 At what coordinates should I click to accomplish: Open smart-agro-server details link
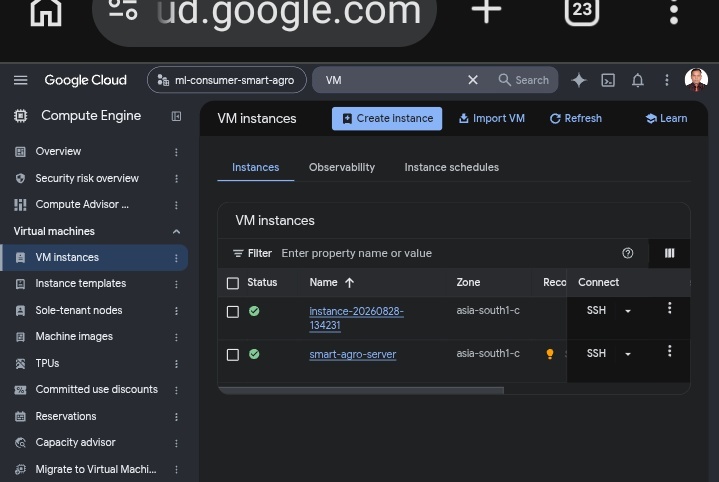(353, 355)
